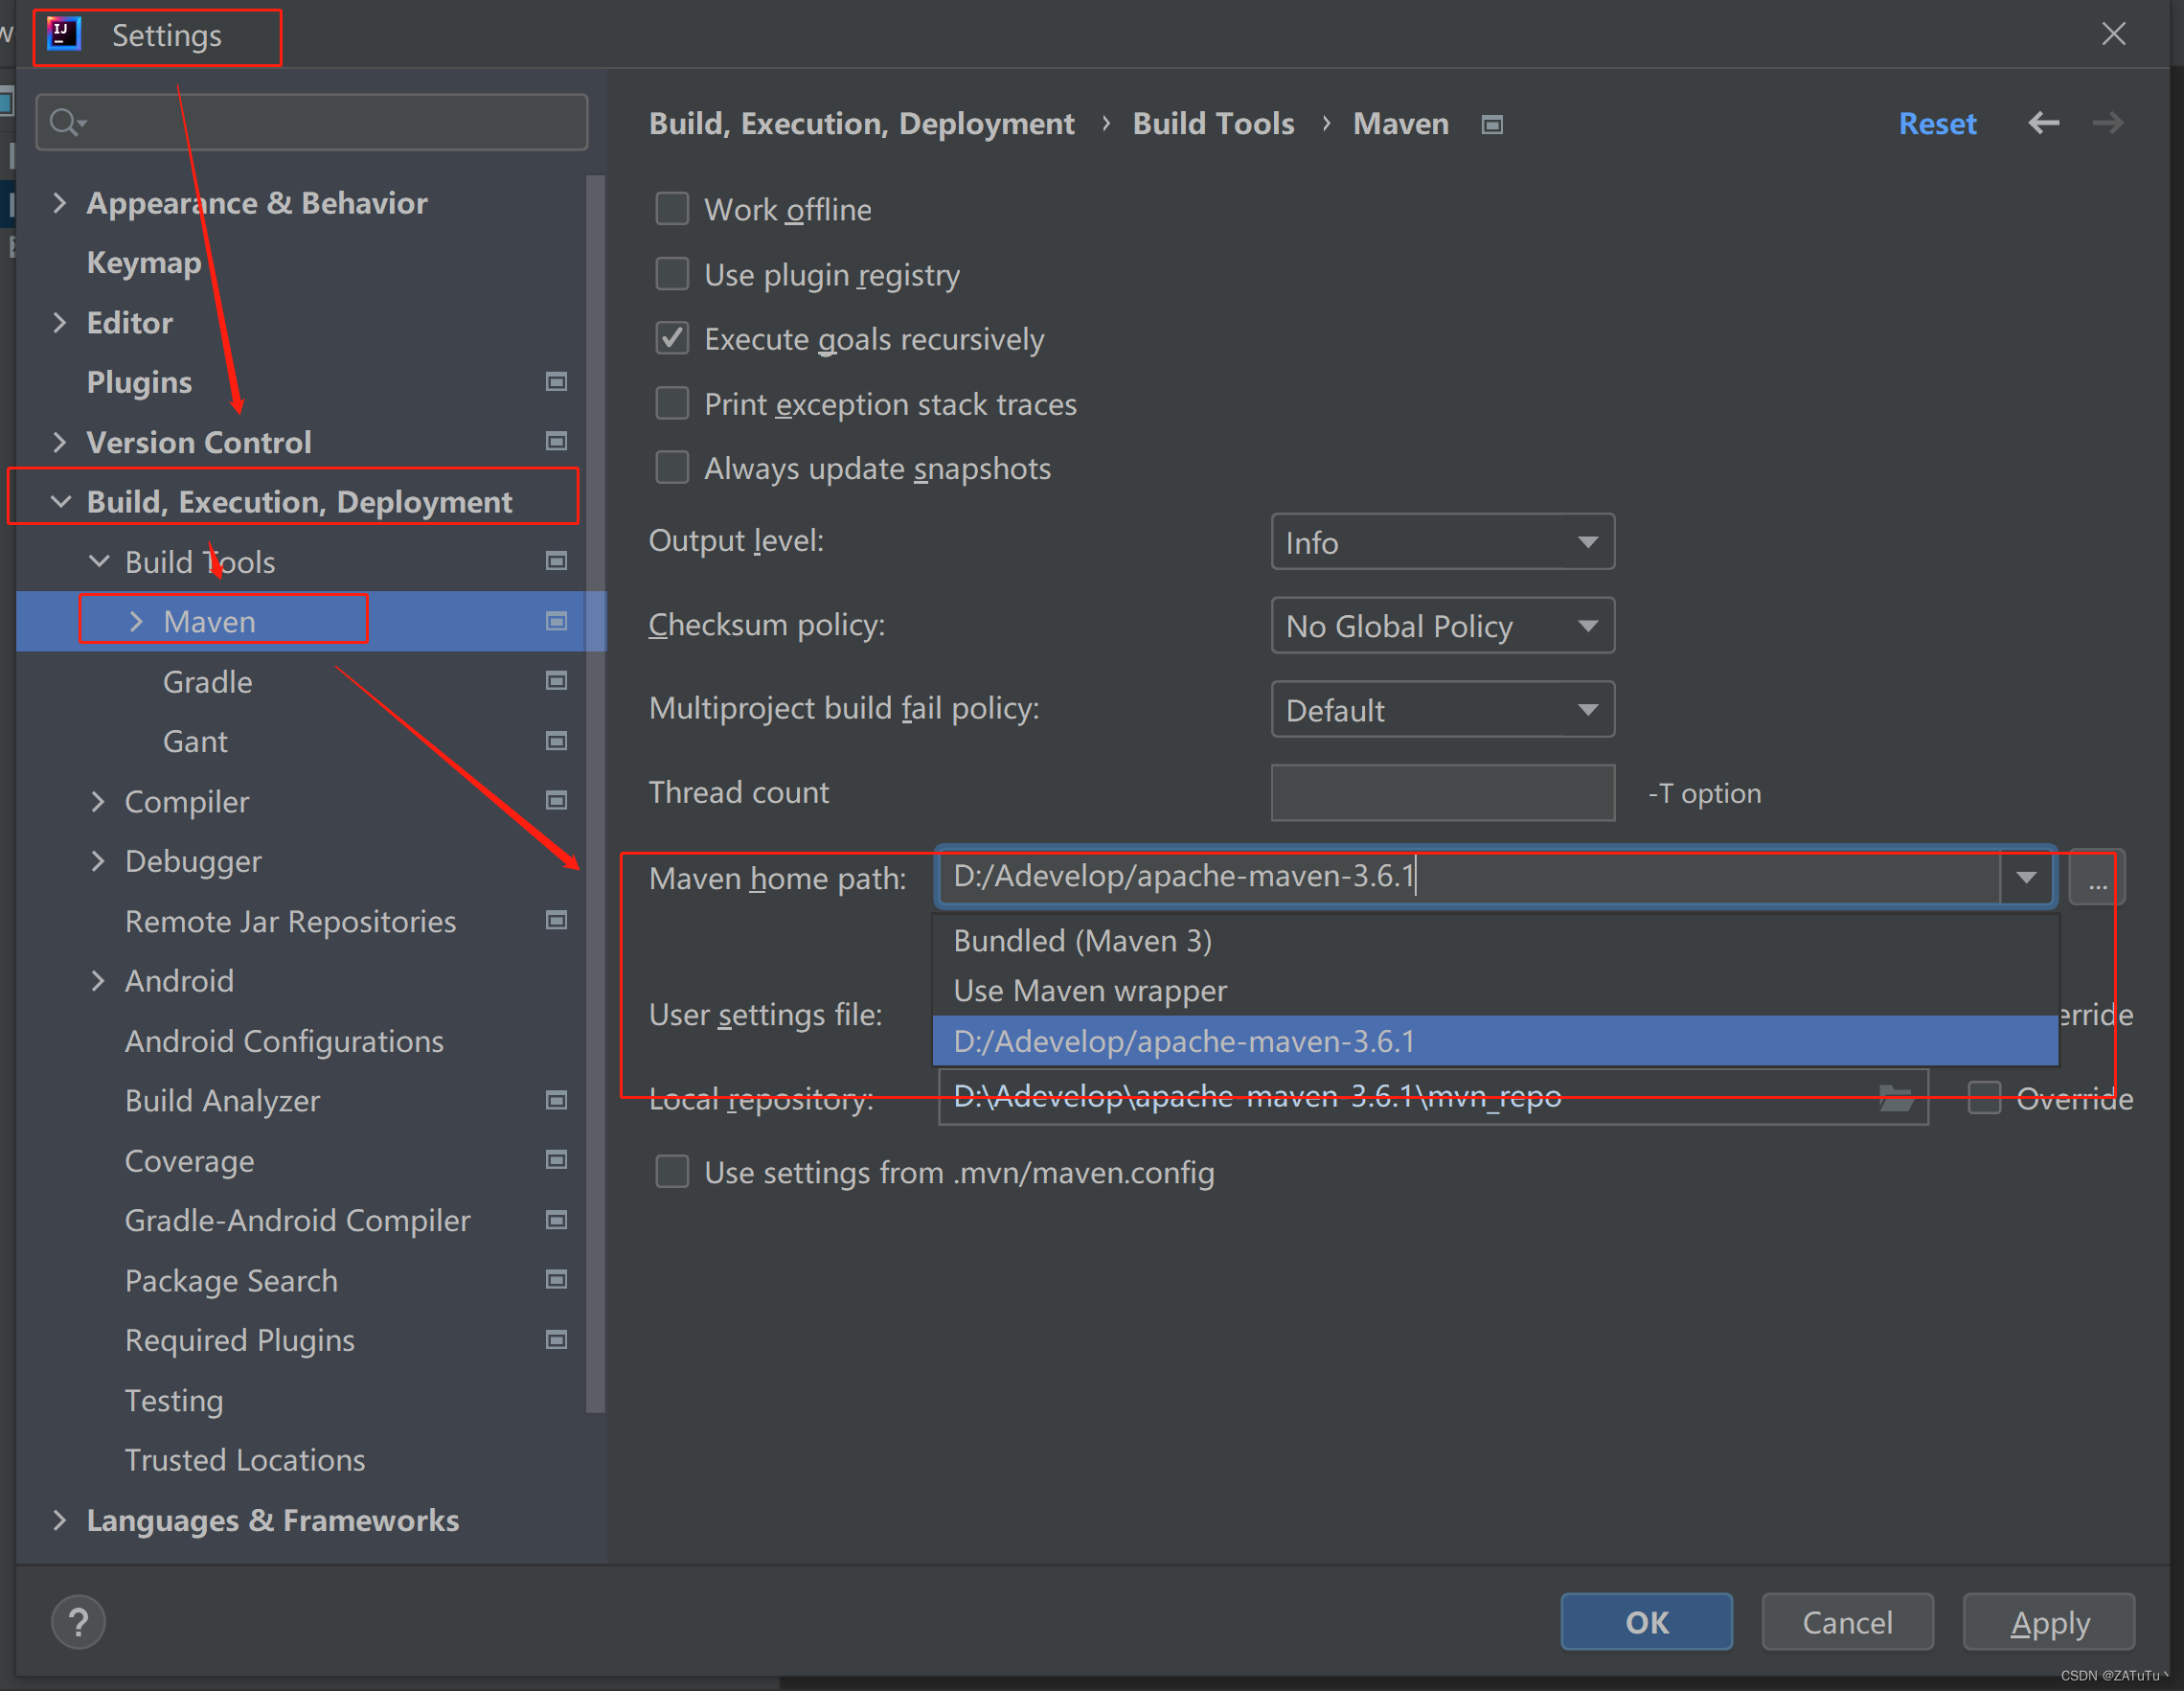Click the project-level icon beside Version Control
Viewport: 2184px width, 1691px height.
(x=556, y=441)
